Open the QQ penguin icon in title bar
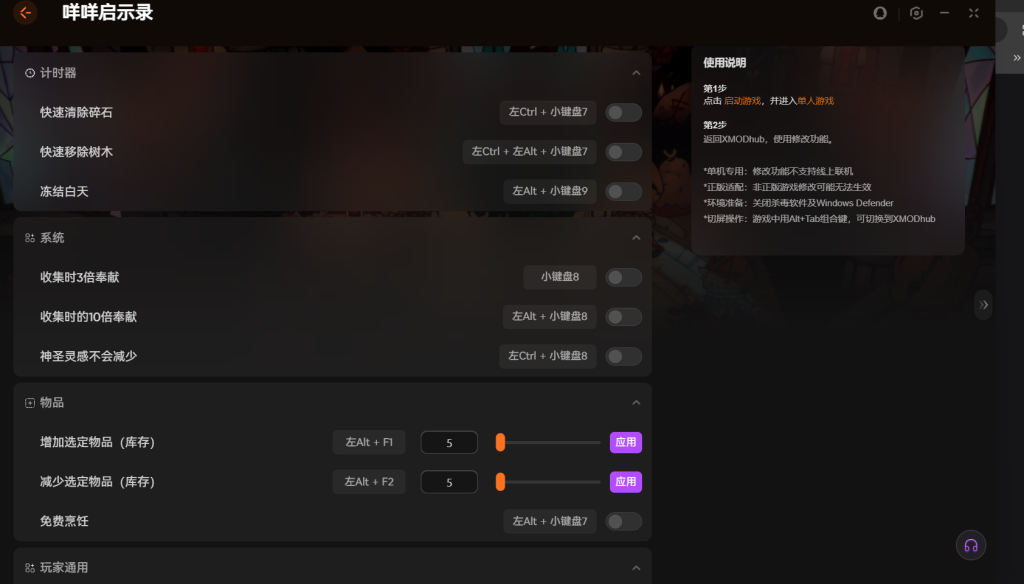The height and width of the screenshot is (584, 1024). pyautogui.click(x=880, y=13)
